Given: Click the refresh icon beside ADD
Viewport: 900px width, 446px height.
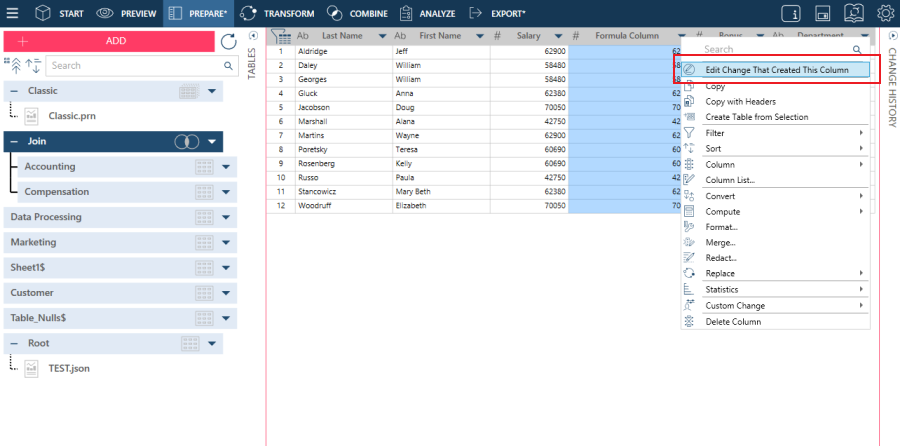Looking at the screenshot, I should pos(229,41).
